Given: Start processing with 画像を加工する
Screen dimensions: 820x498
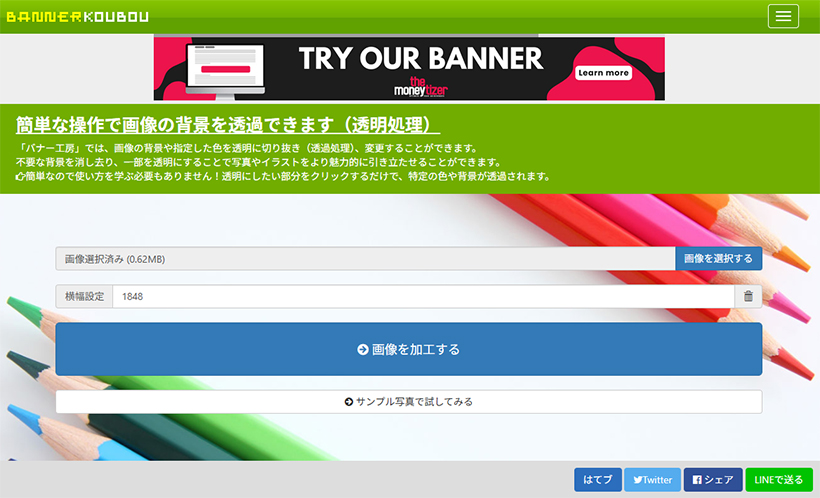Looking at the screenshot, I should [x=408, y=349].
